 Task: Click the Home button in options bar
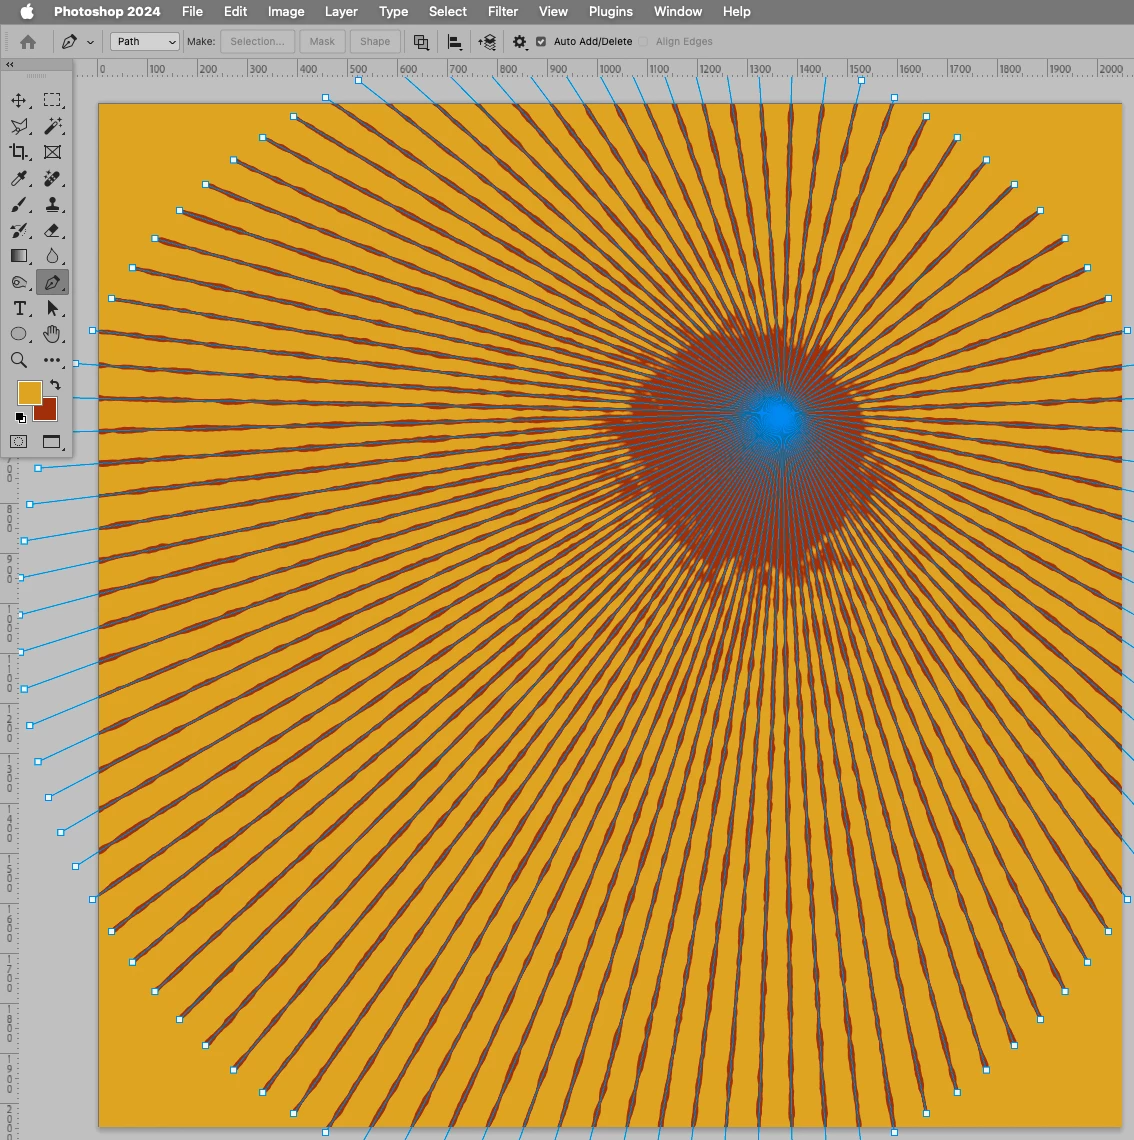28,42
